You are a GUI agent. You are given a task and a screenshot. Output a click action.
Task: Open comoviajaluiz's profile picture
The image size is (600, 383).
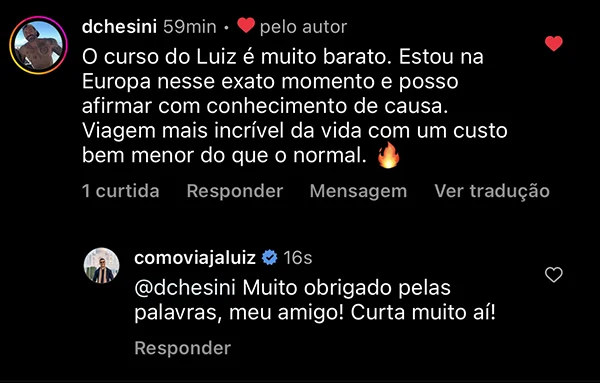click(101, 266)
